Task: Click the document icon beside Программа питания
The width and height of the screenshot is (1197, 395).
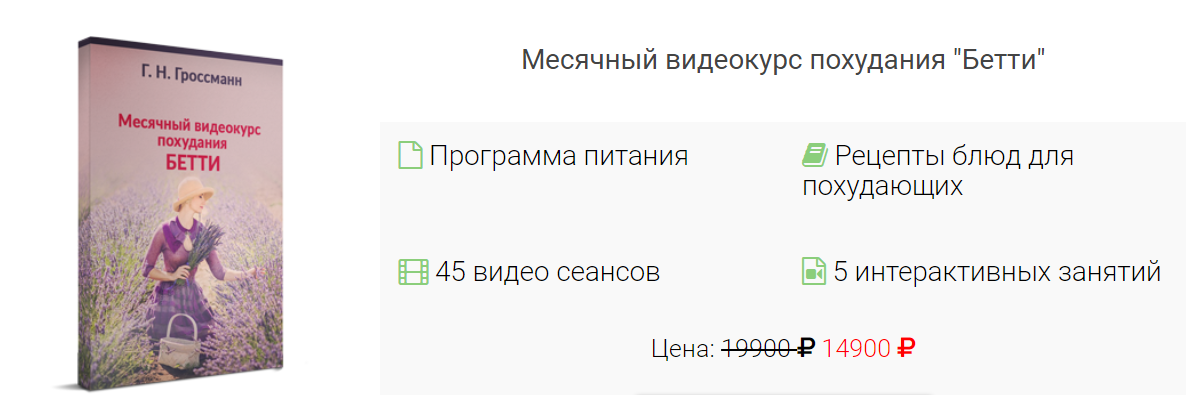Action: pos(410,155)
